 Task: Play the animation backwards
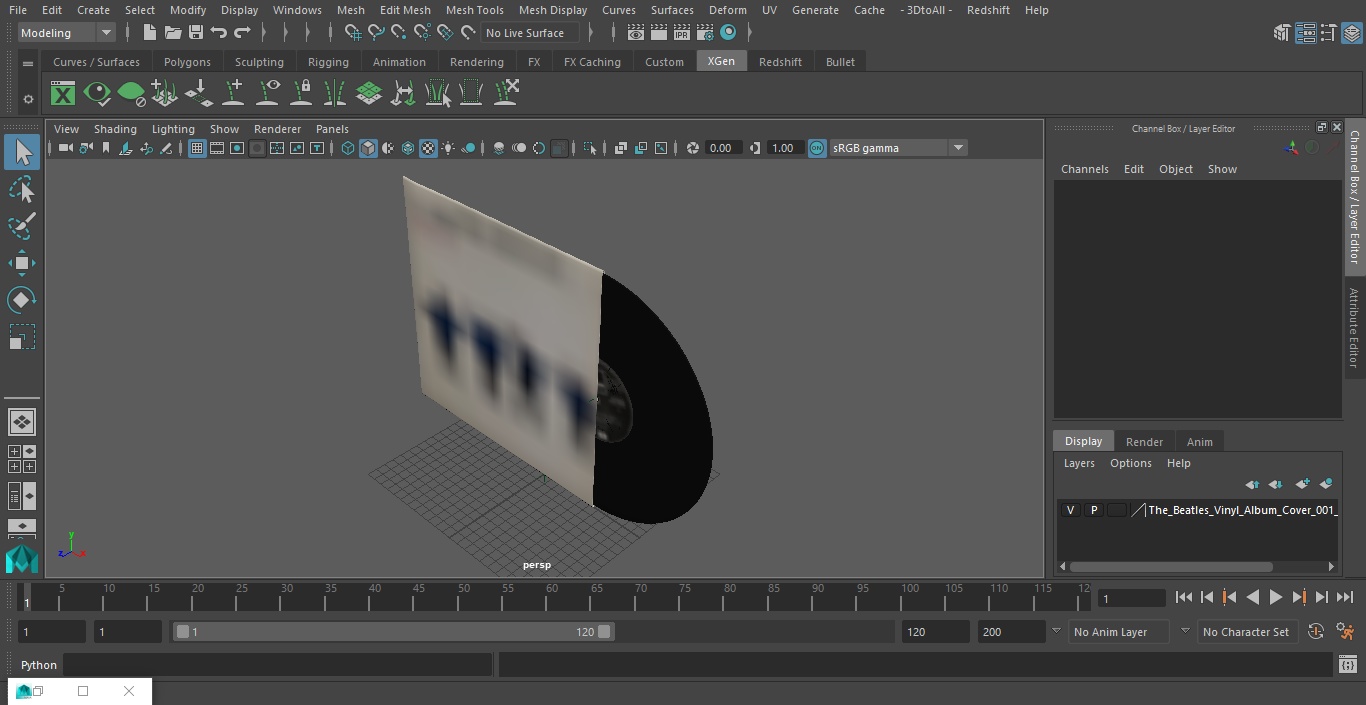coord(1252,597)
